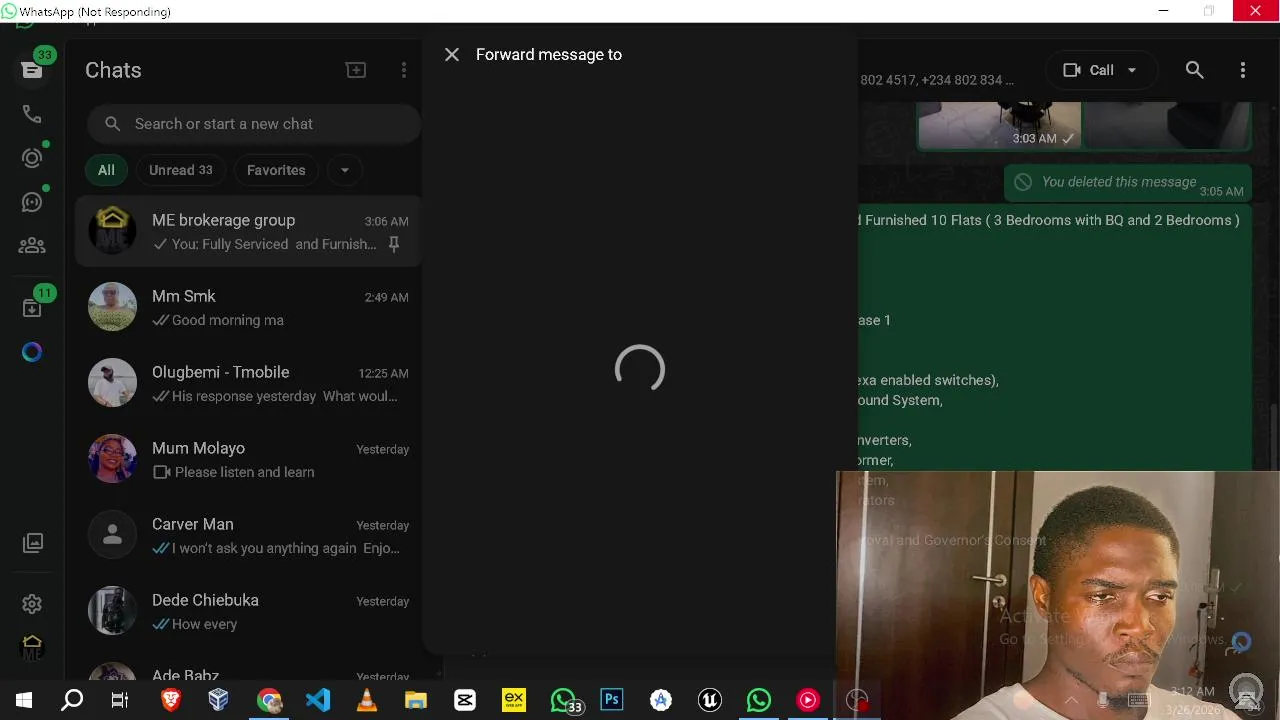The height and width of the screenshot is (720, 1280).
Task: Search within the open conversation
Action: (1194, 70)
